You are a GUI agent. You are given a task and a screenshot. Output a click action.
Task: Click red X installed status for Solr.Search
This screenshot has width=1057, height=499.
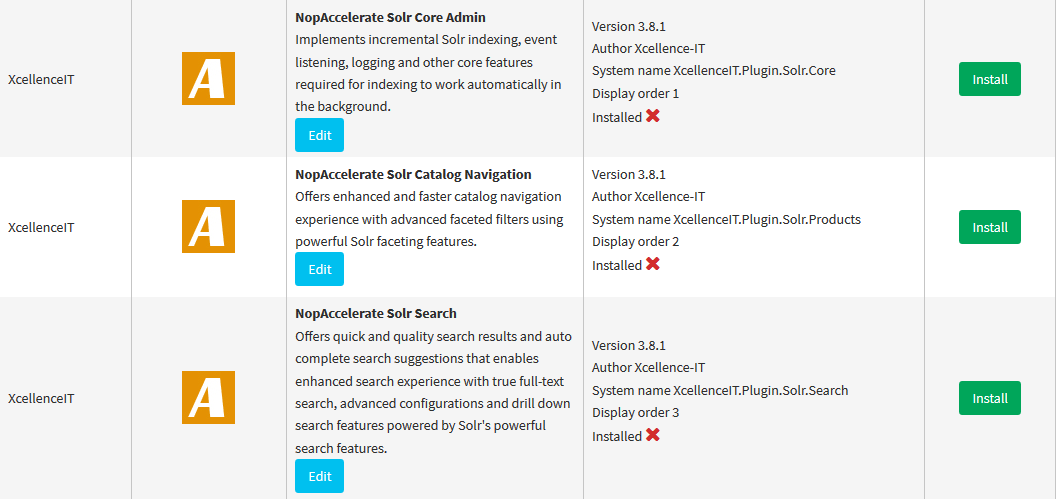point(652,435)
